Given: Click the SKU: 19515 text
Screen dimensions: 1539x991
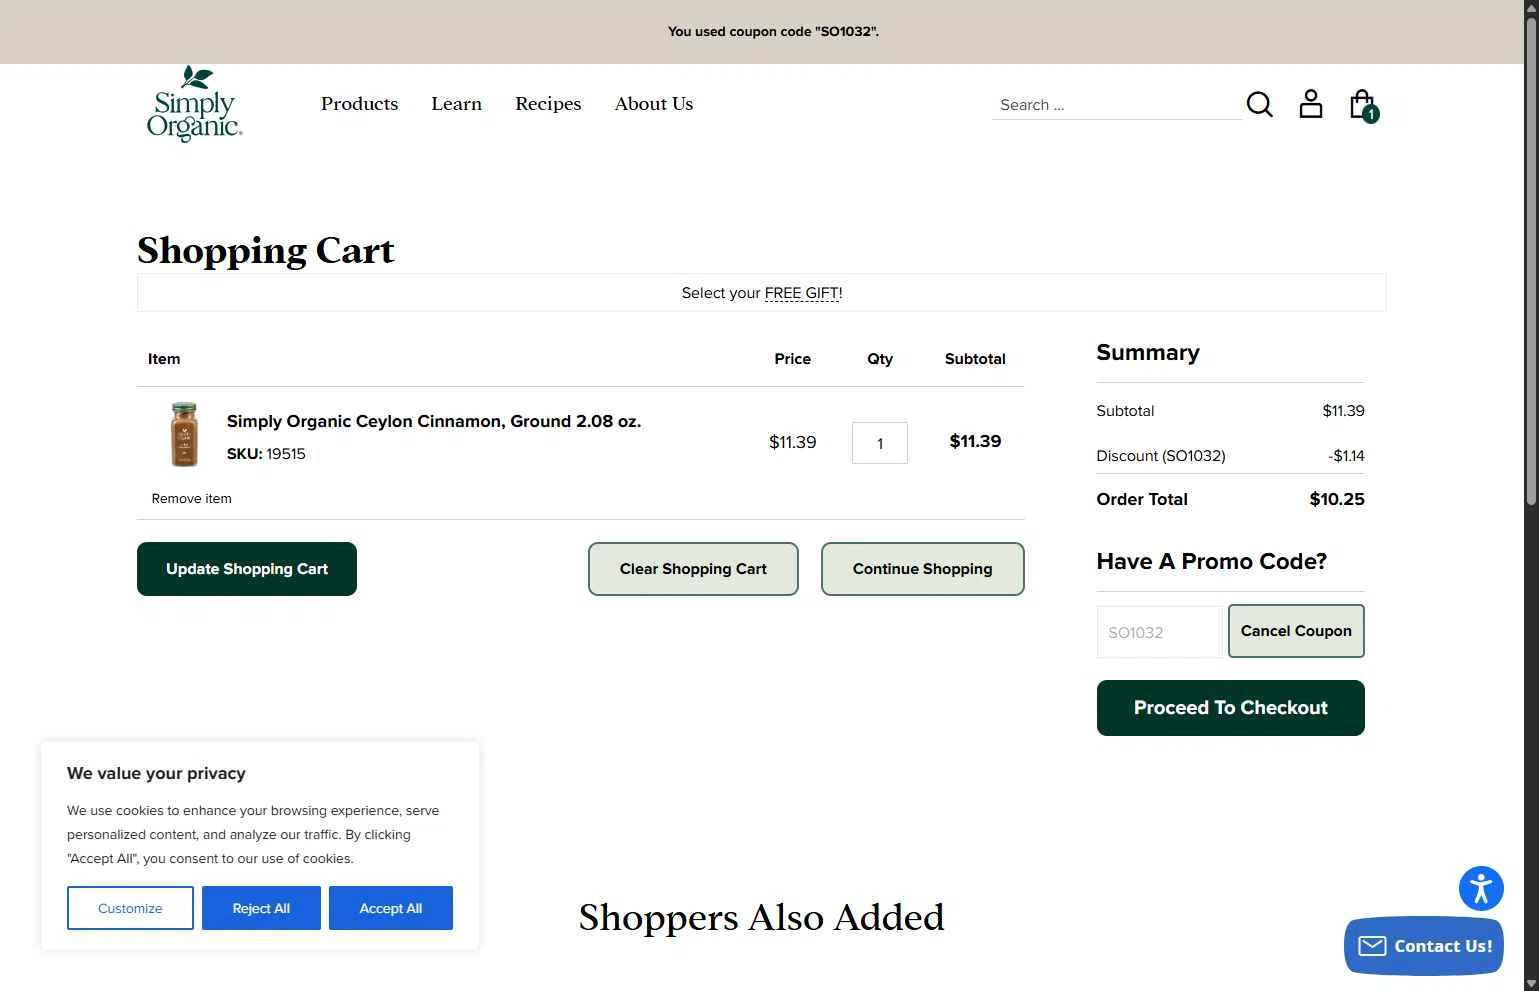Looking at the screenshot, I should [x=266, y=454].
